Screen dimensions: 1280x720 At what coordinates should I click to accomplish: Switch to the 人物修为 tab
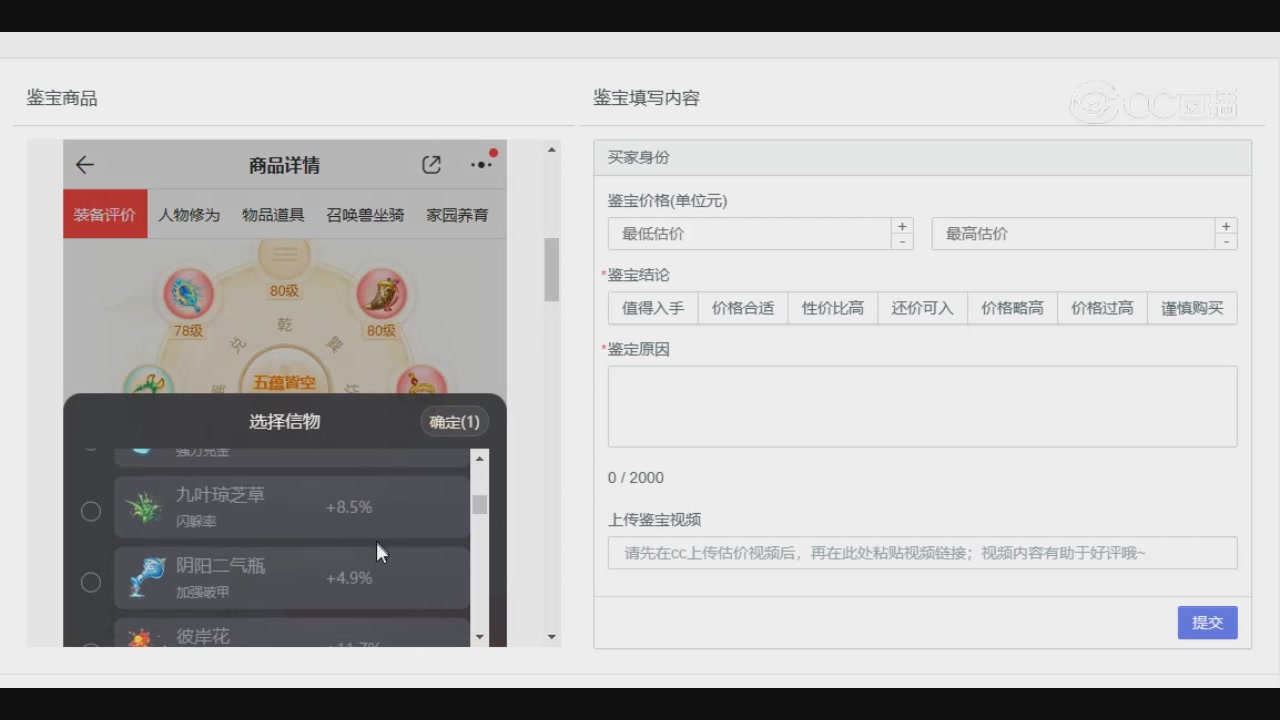(x=189, y=214)
